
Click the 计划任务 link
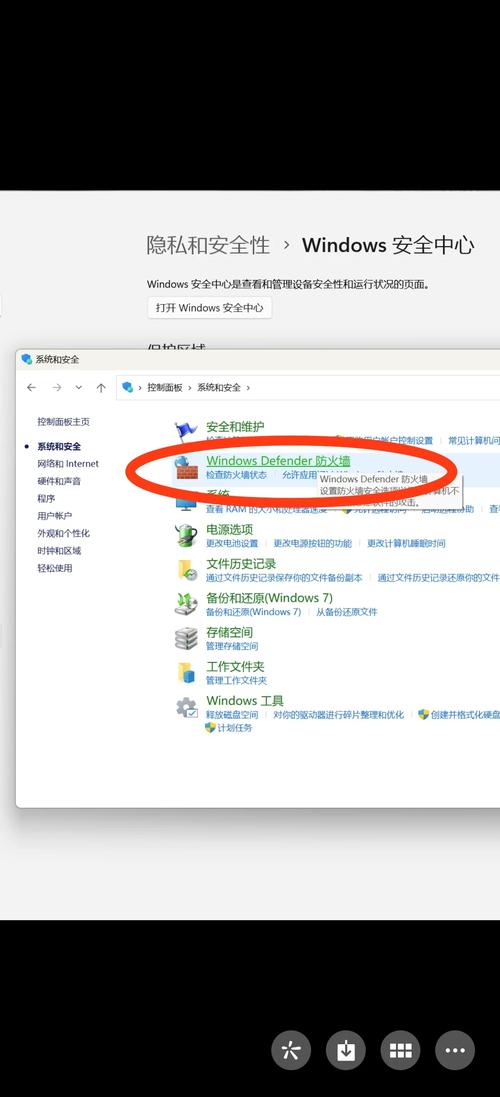pyautogui.click(x=235, y=728)
